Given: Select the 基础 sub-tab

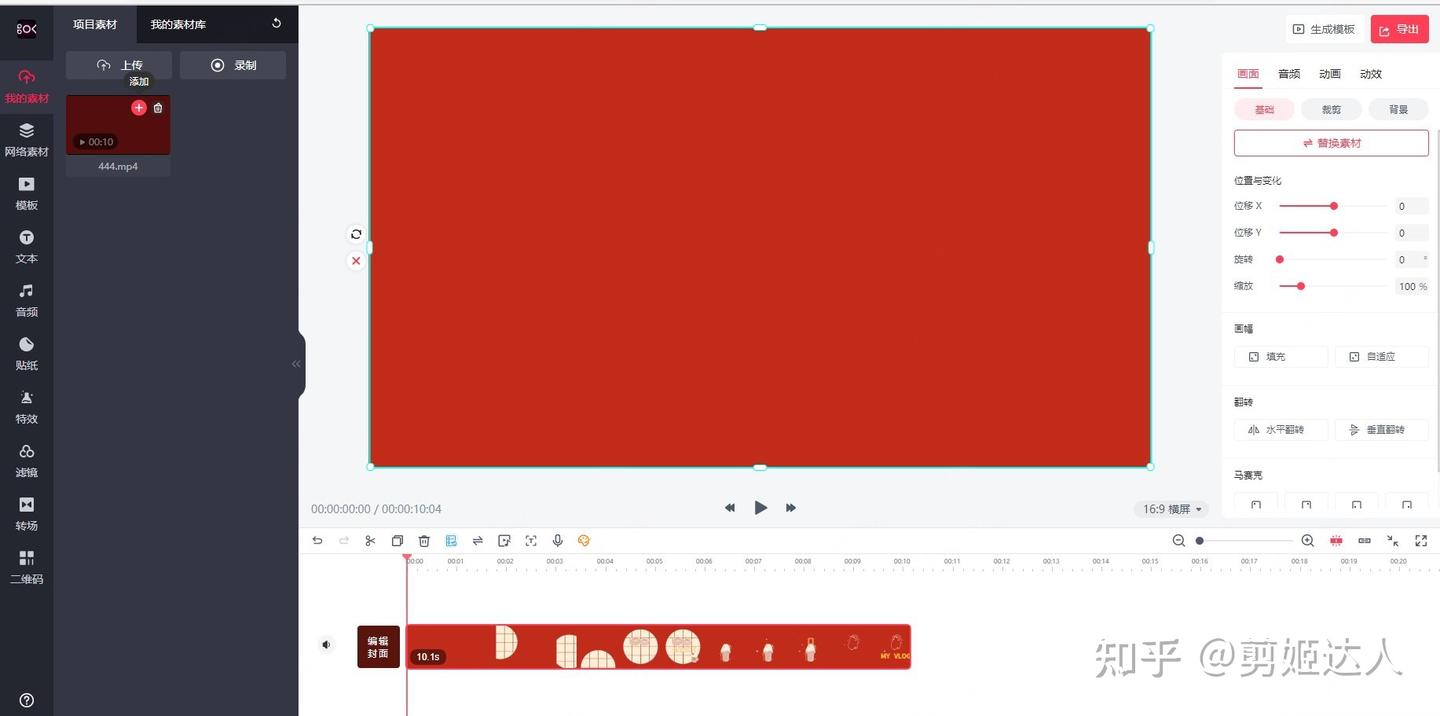Looking at the screenshot, I should pos(1264,110).
